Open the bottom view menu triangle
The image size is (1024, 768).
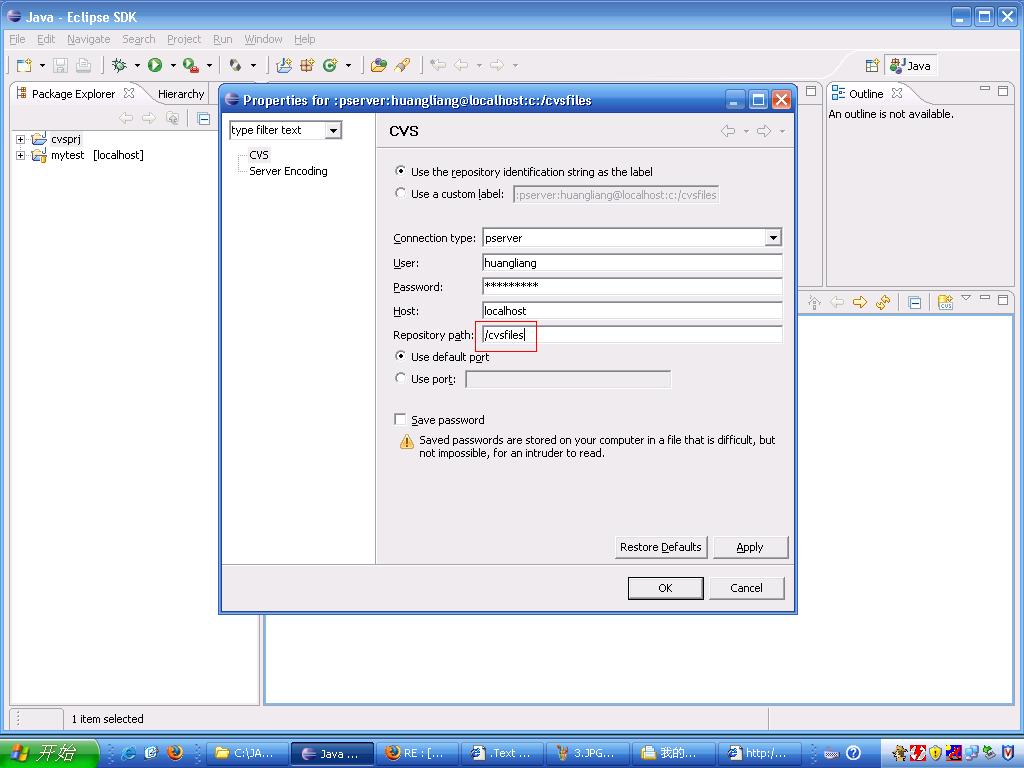(x=966, y=298)
